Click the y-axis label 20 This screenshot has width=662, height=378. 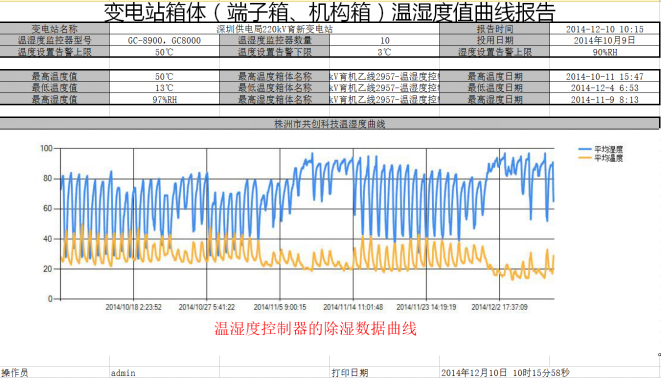point(48,269)
